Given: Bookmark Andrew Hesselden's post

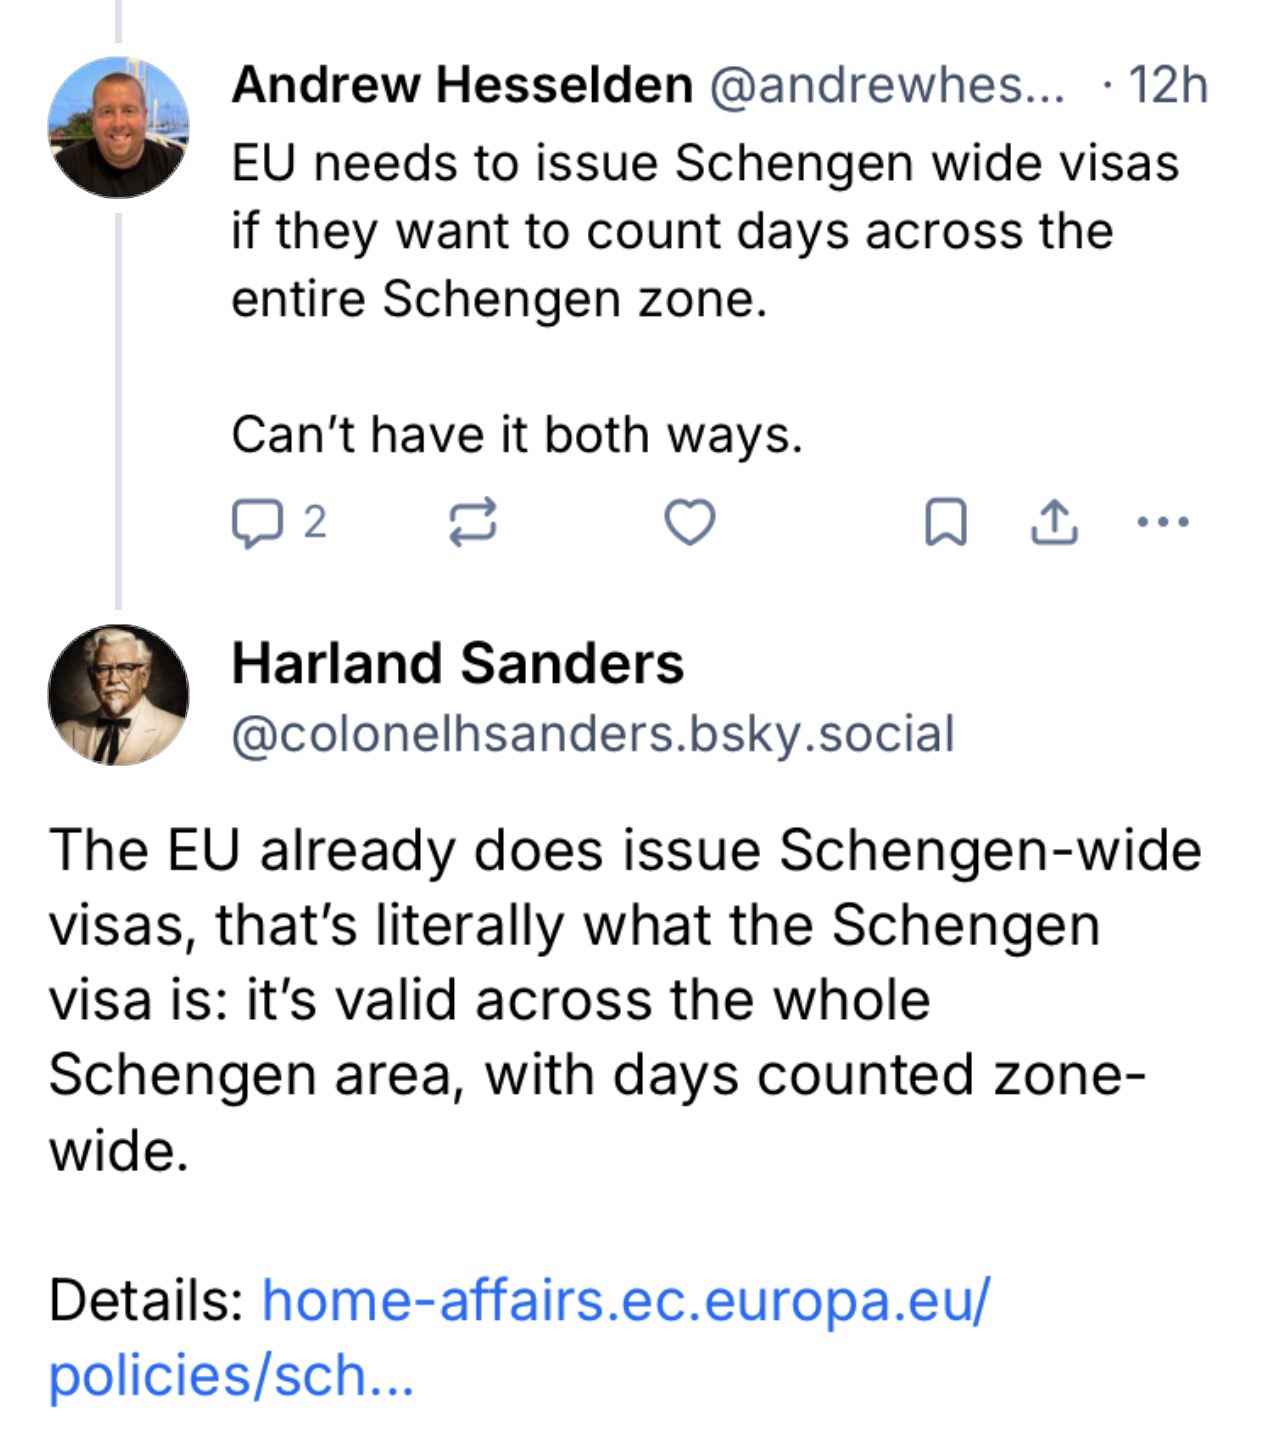Looking at the screenshot, I should (x=945, y=523).
